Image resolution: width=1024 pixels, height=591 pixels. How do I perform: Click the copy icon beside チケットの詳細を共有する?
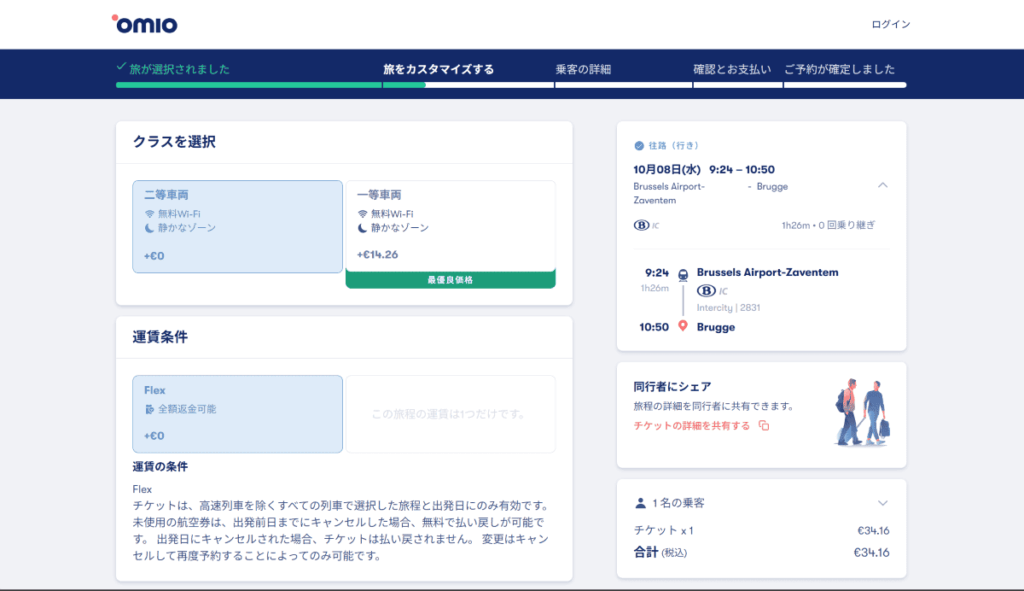[x=764, y=426]
